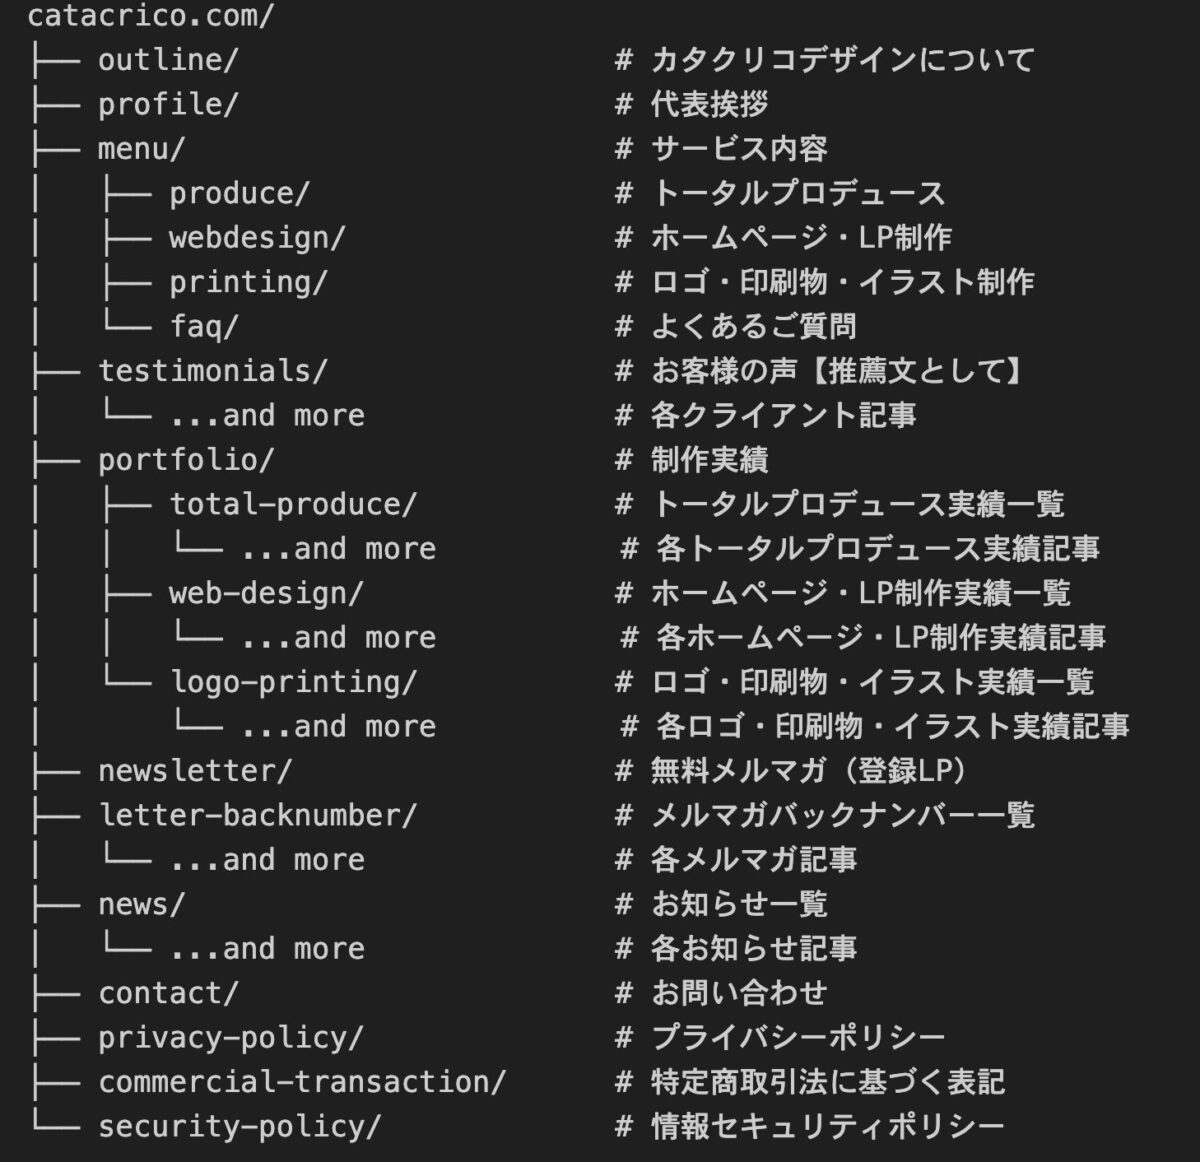Select the commercial-transaction/ entry
The height and width of the screenshot is (1162, 1200).
click(302, 1082)
